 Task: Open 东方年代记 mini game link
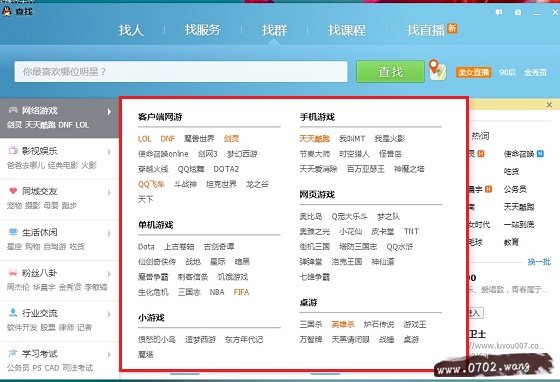(x=244, y=340)
